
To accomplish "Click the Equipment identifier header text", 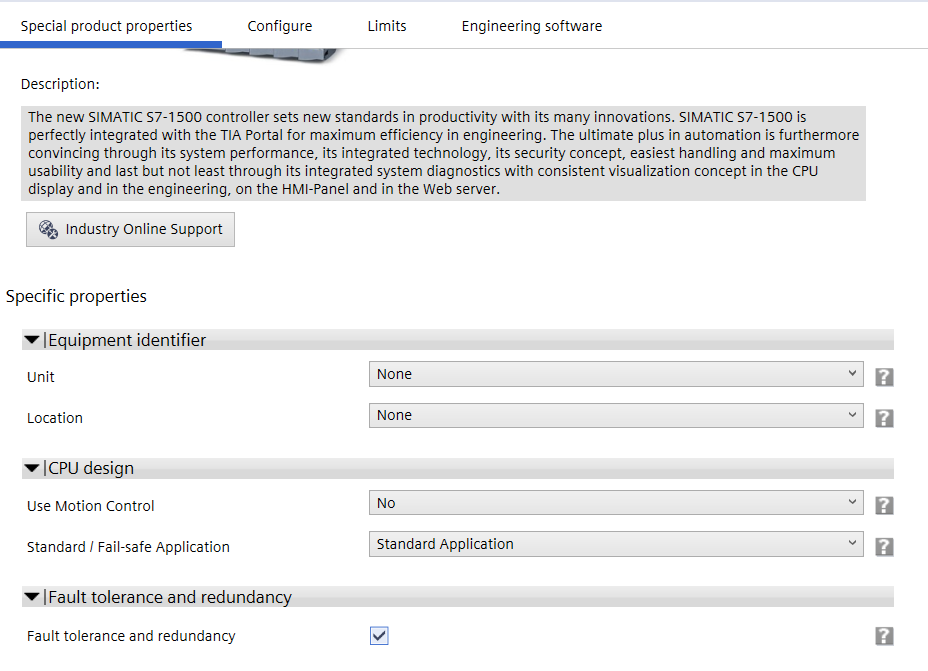I will click(127, 340).
